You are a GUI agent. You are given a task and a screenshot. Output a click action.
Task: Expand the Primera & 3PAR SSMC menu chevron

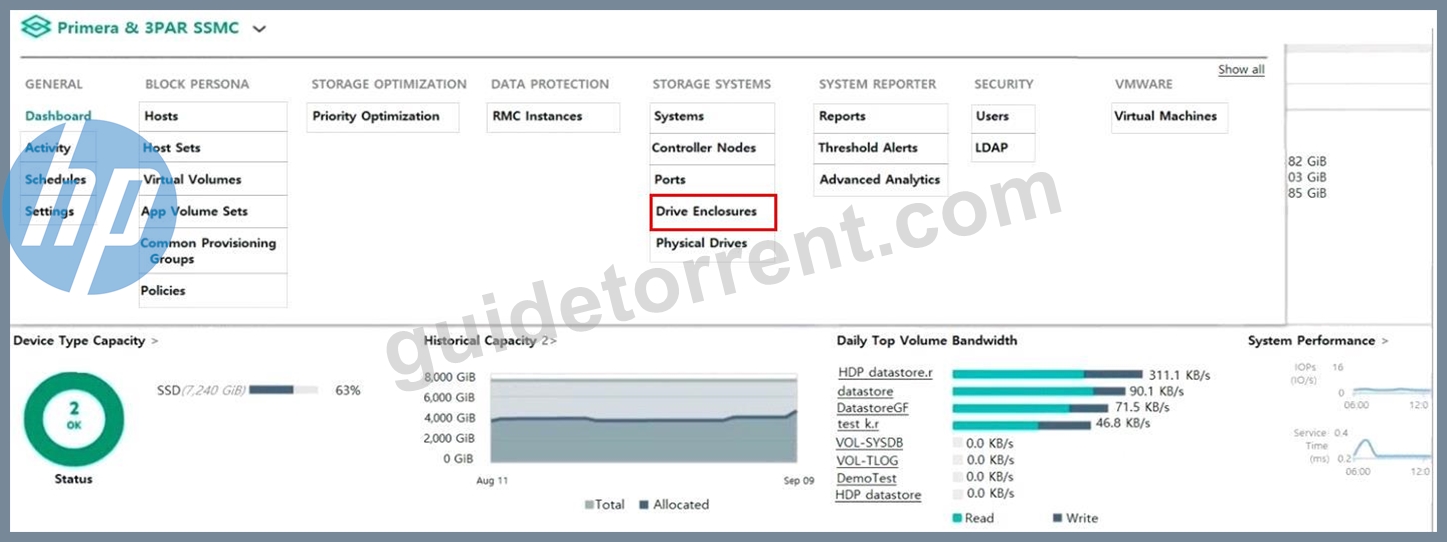(x=259, y=29)
